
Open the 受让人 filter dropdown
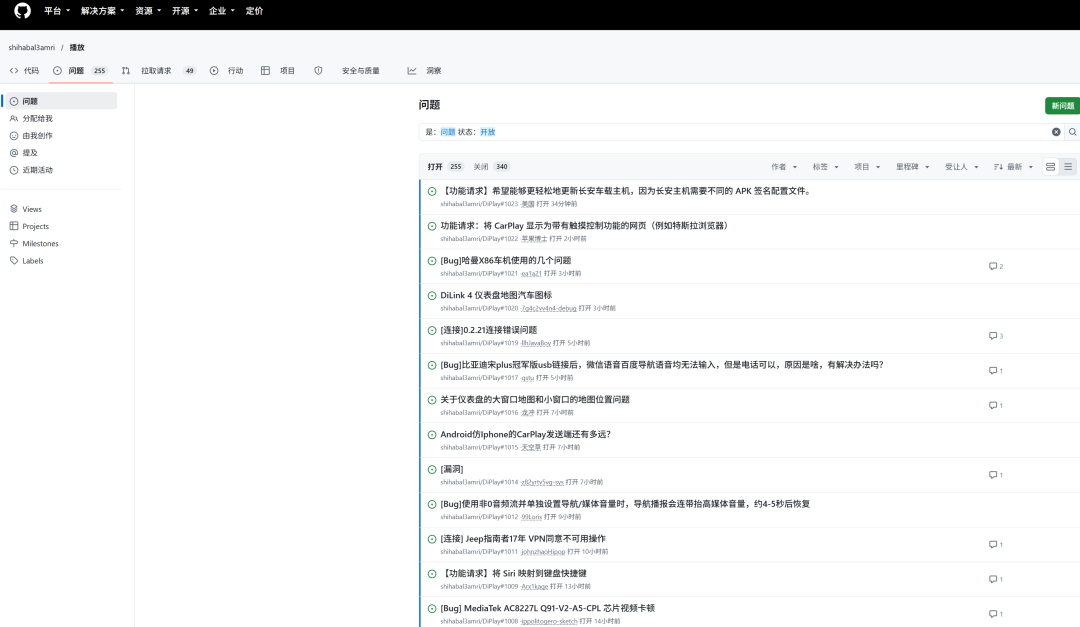962,167
